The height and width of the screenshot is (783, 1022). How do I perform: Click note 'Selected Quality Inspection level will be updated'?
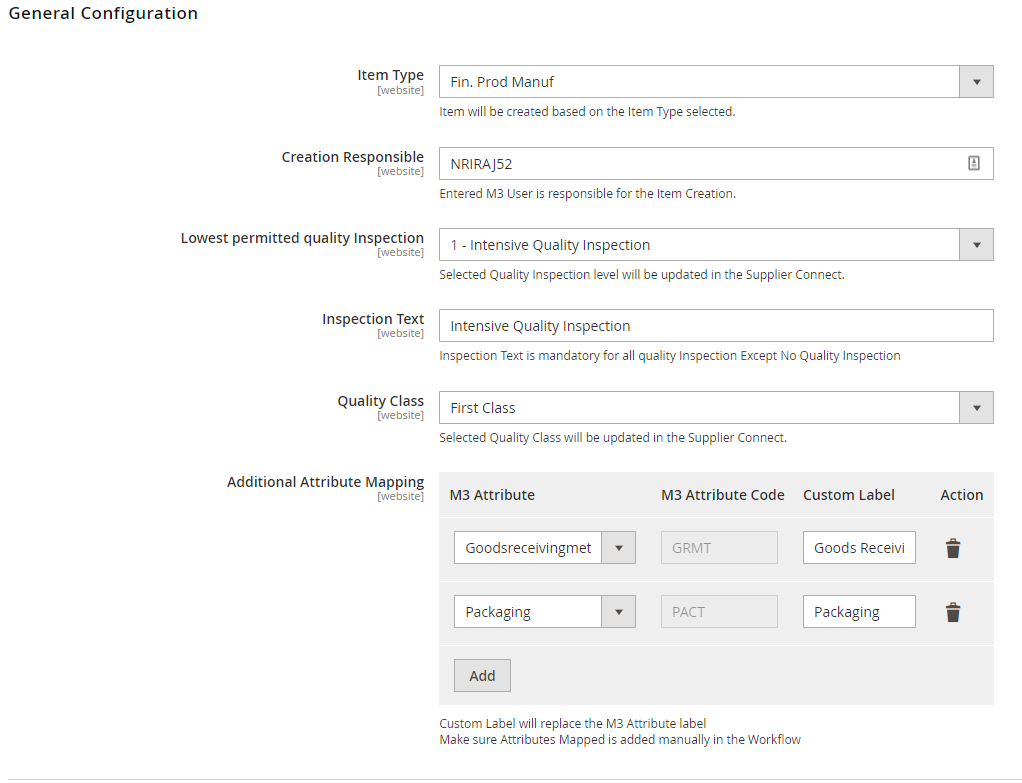pos(642,274)
